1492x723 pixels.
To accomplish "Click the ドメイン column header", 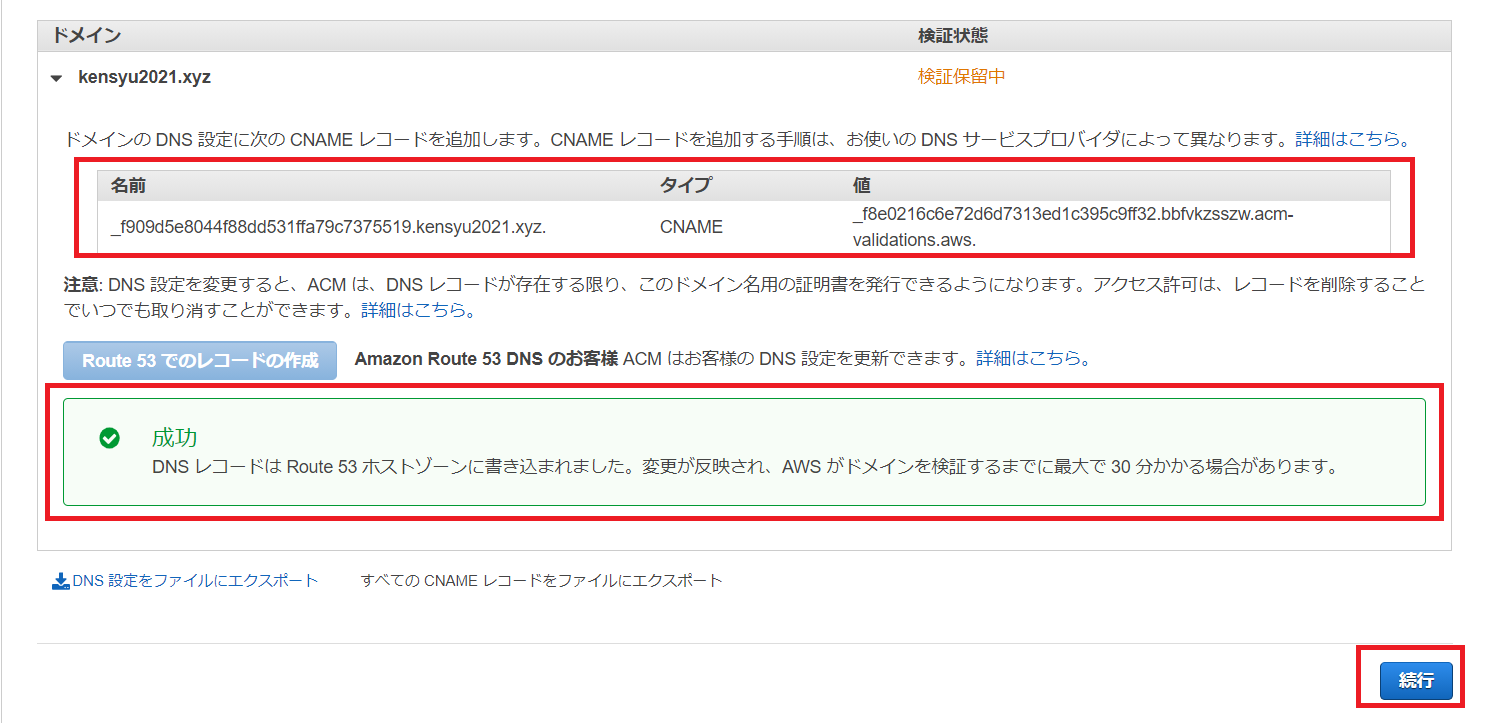I will tap(86, 36).
